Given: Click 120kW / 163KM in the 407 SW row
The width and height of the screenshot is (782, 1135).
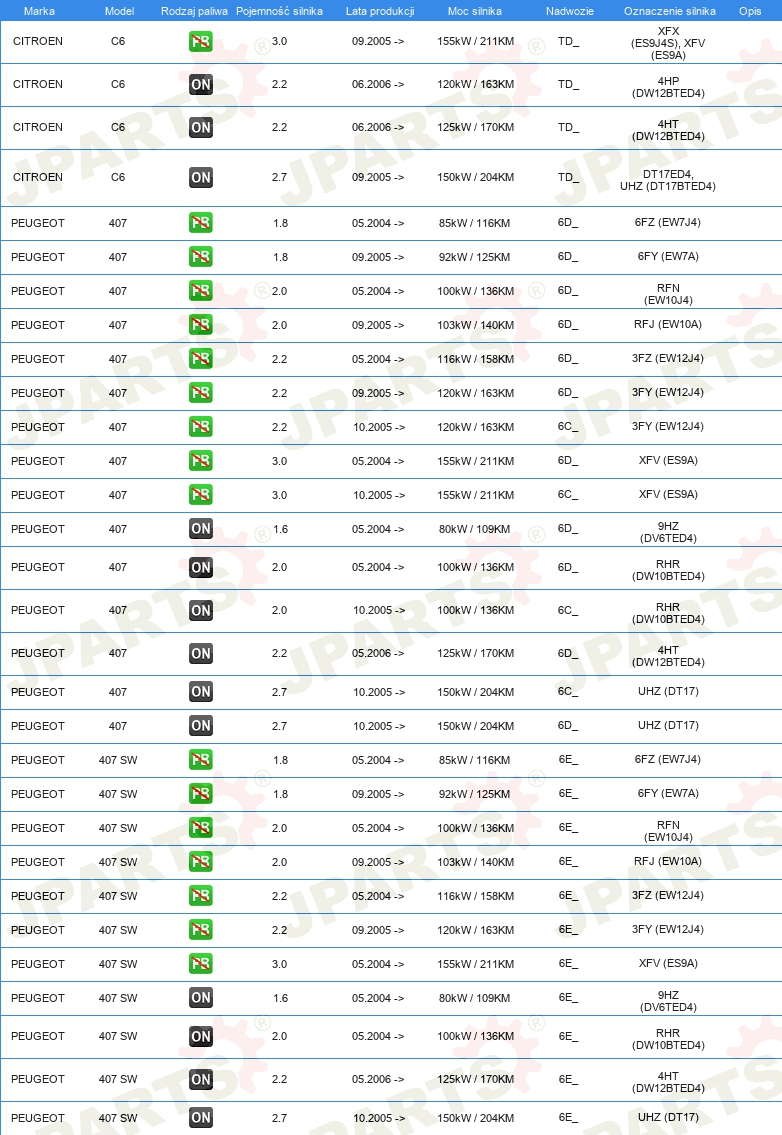Looking at the screenshot, I should click(x=476, y=930).
